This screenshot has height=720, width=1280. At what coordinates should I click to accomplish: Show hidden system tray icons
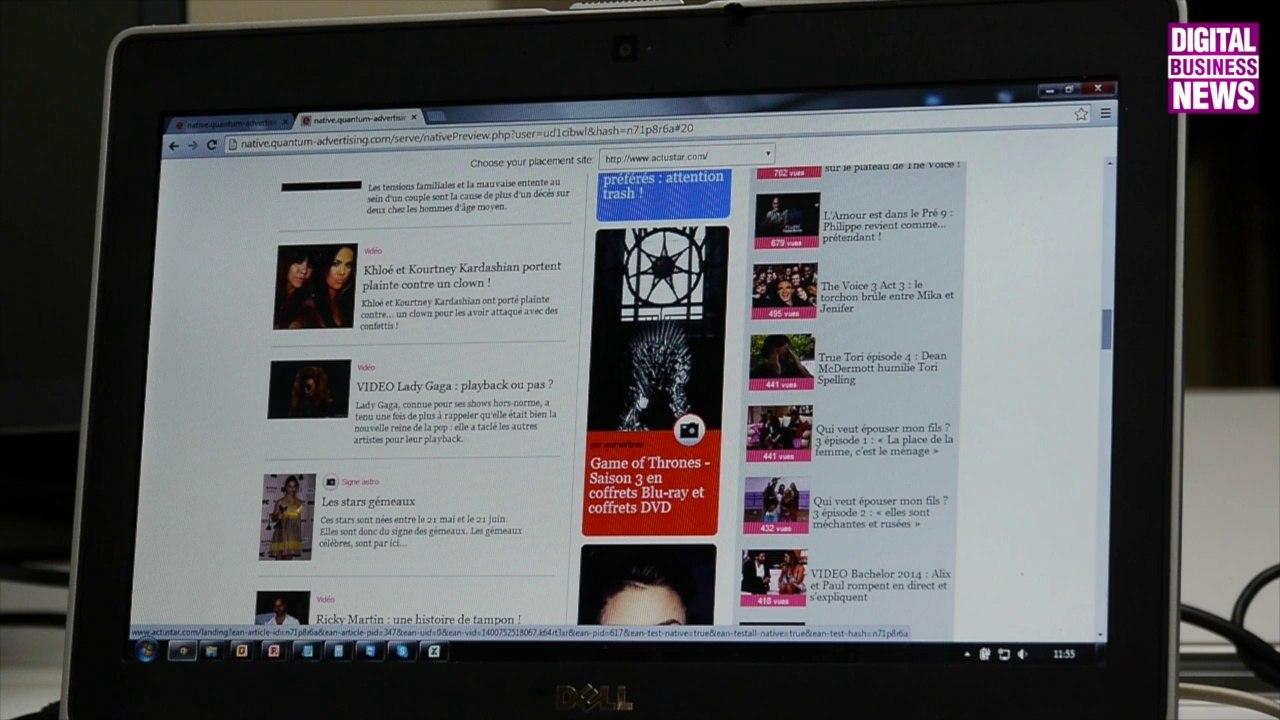tap(967, 654)
